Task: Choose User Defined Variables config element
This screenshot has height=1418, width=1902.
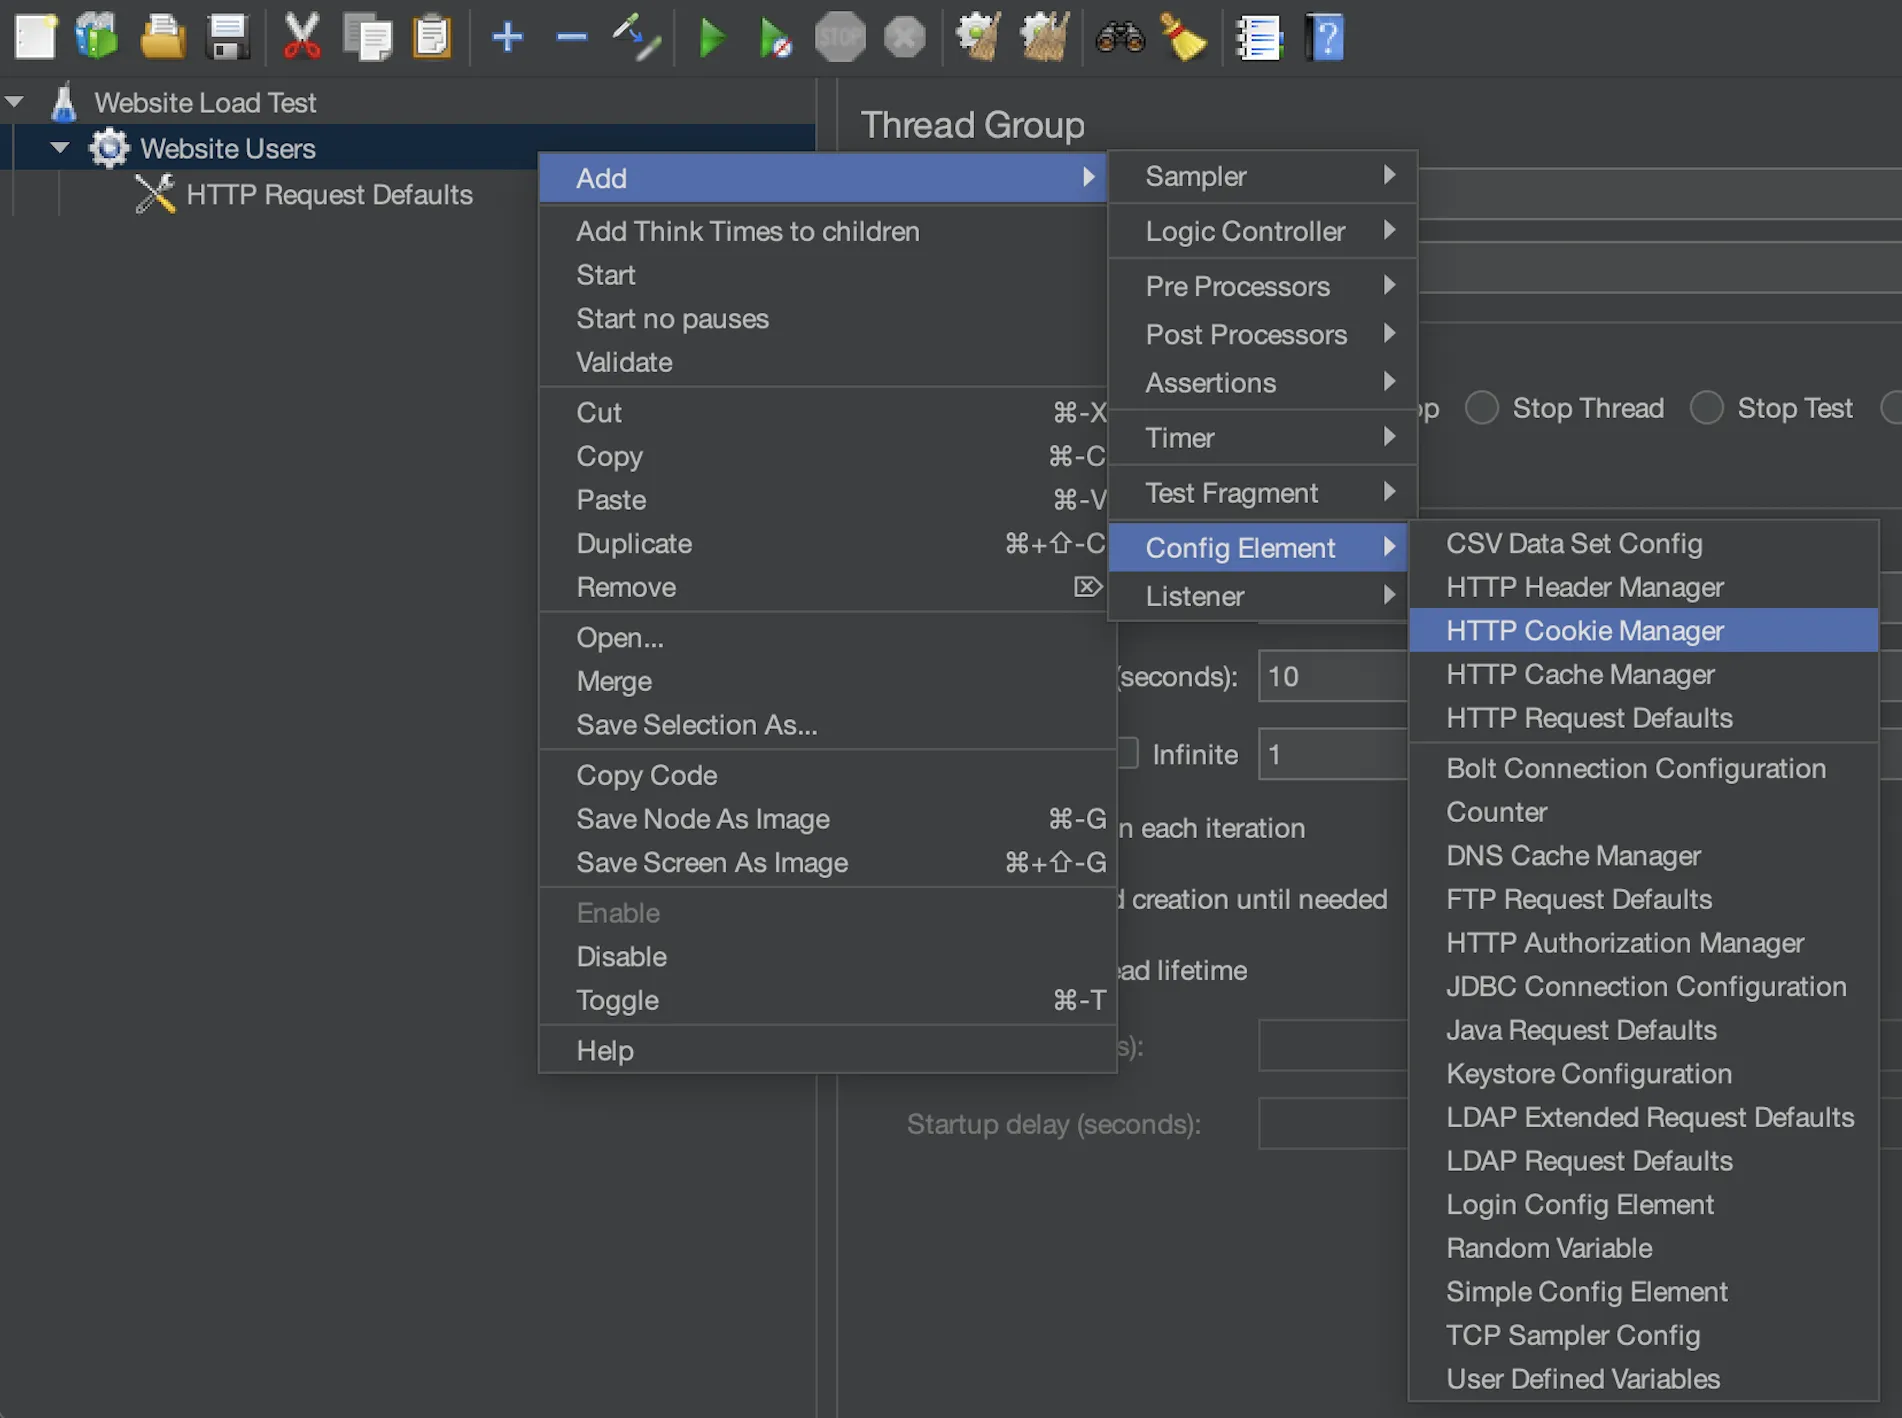Action: (1582, 1379)
